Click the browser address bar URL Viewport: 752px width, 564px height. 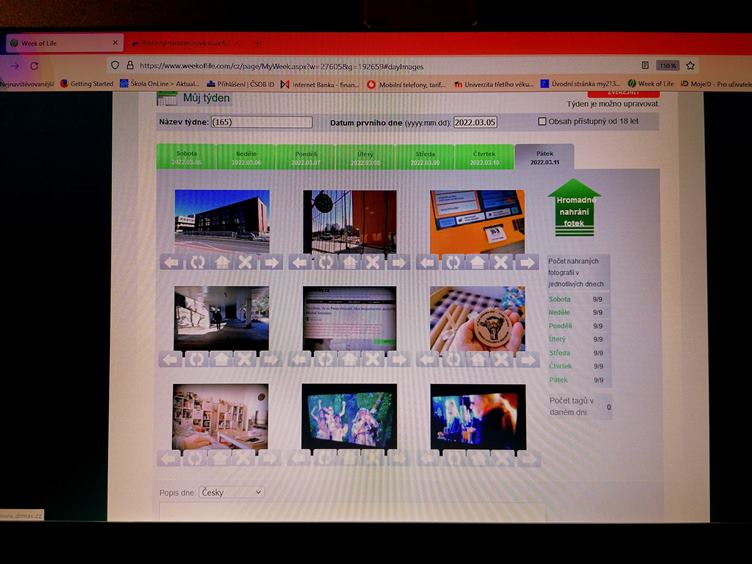point(282,66)
